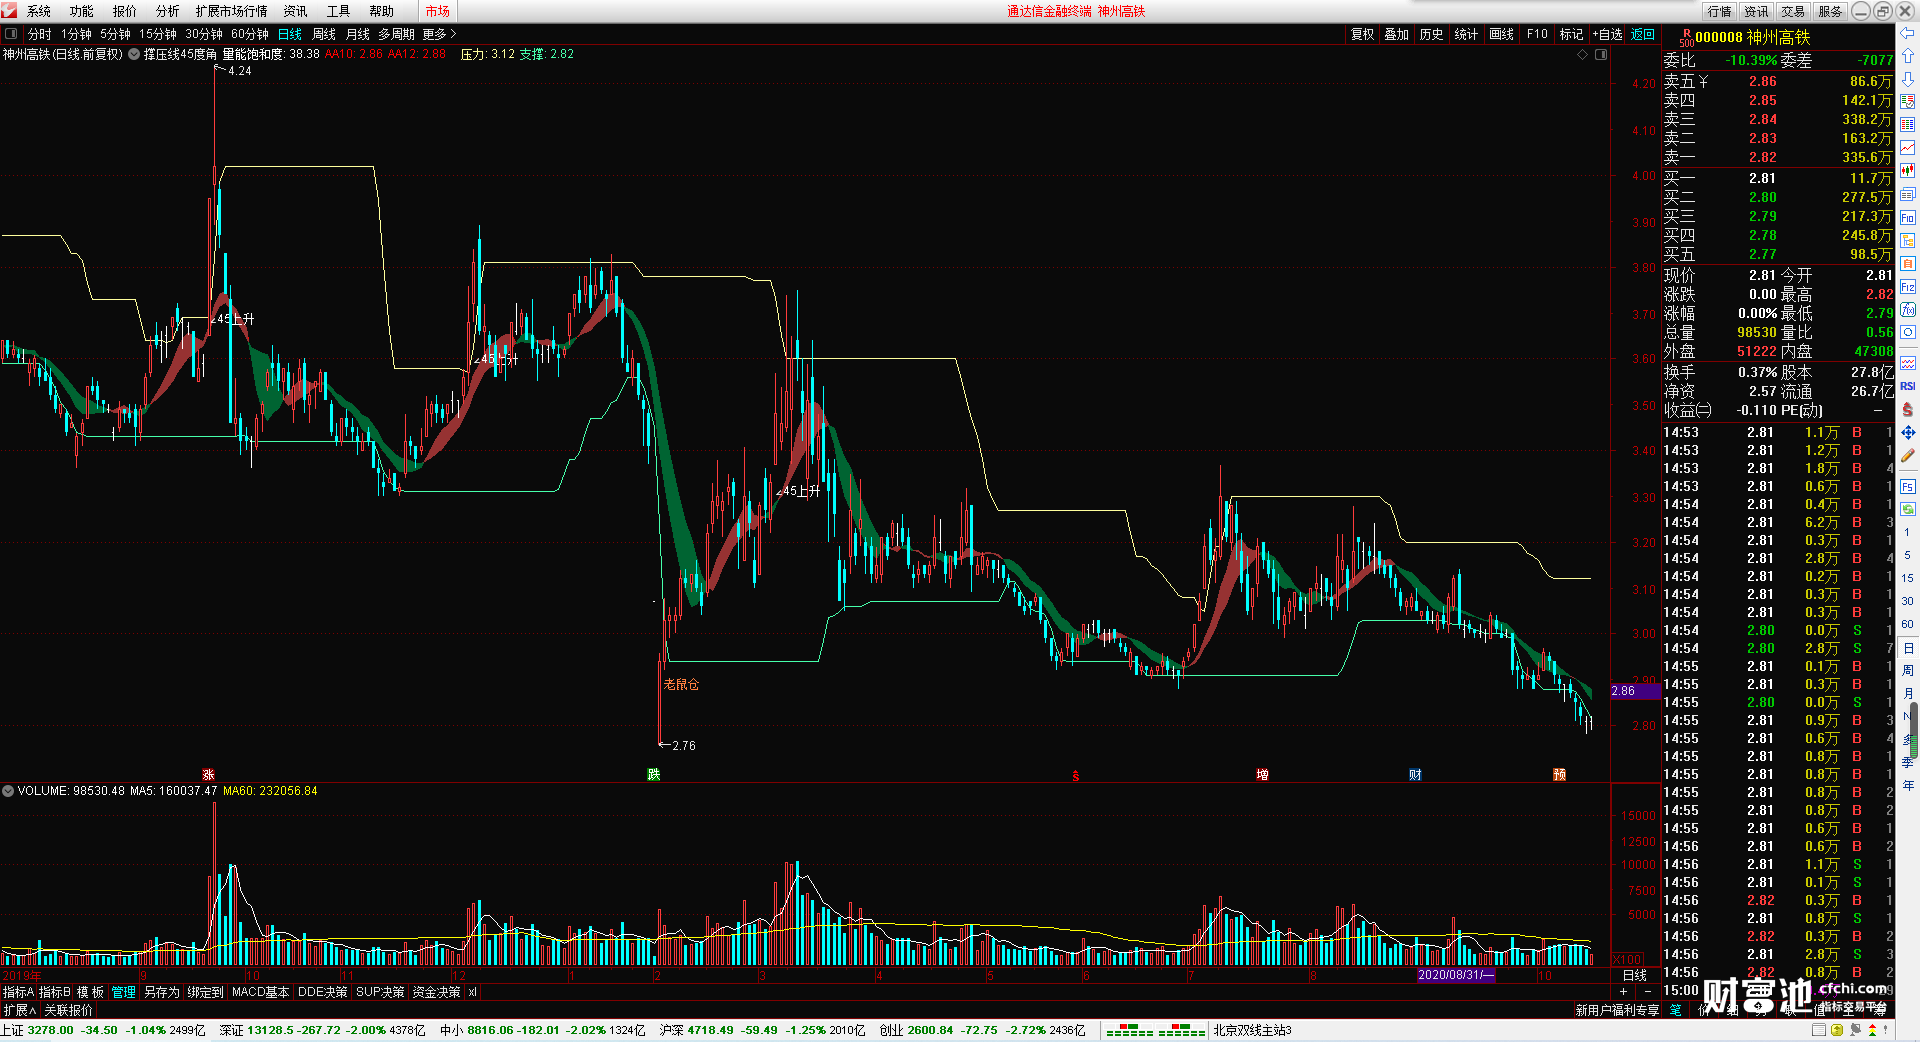1920x1042 pixels.
Task: Toggle VOLUME indicator settings circle icon
Action: [8, 791]
